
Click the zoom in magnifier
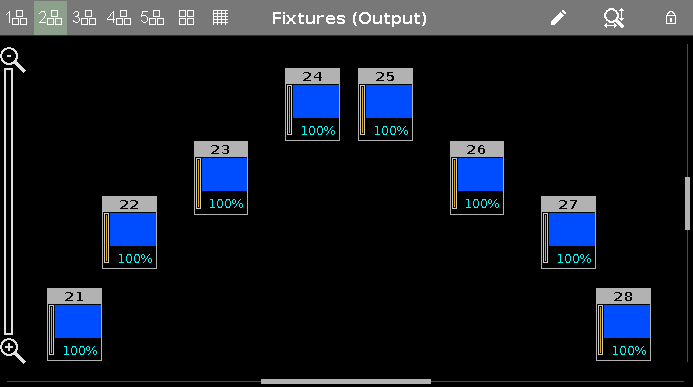tap(13, 351)
